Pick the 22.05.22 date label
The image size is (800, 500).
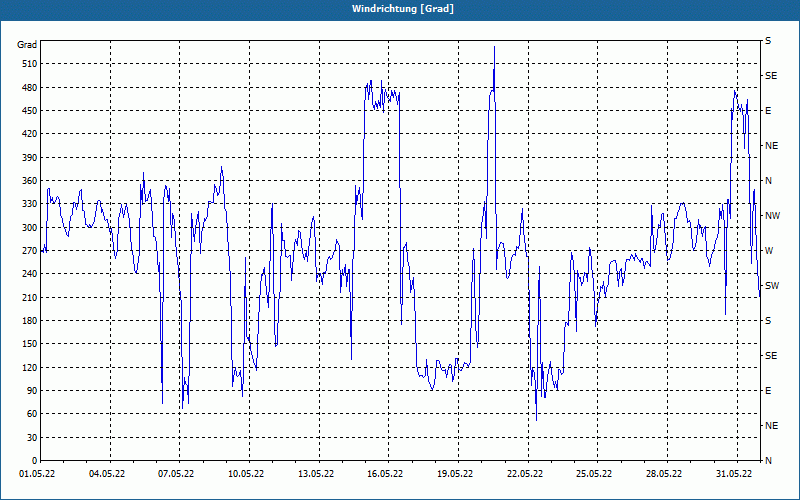tap(525, 474)
